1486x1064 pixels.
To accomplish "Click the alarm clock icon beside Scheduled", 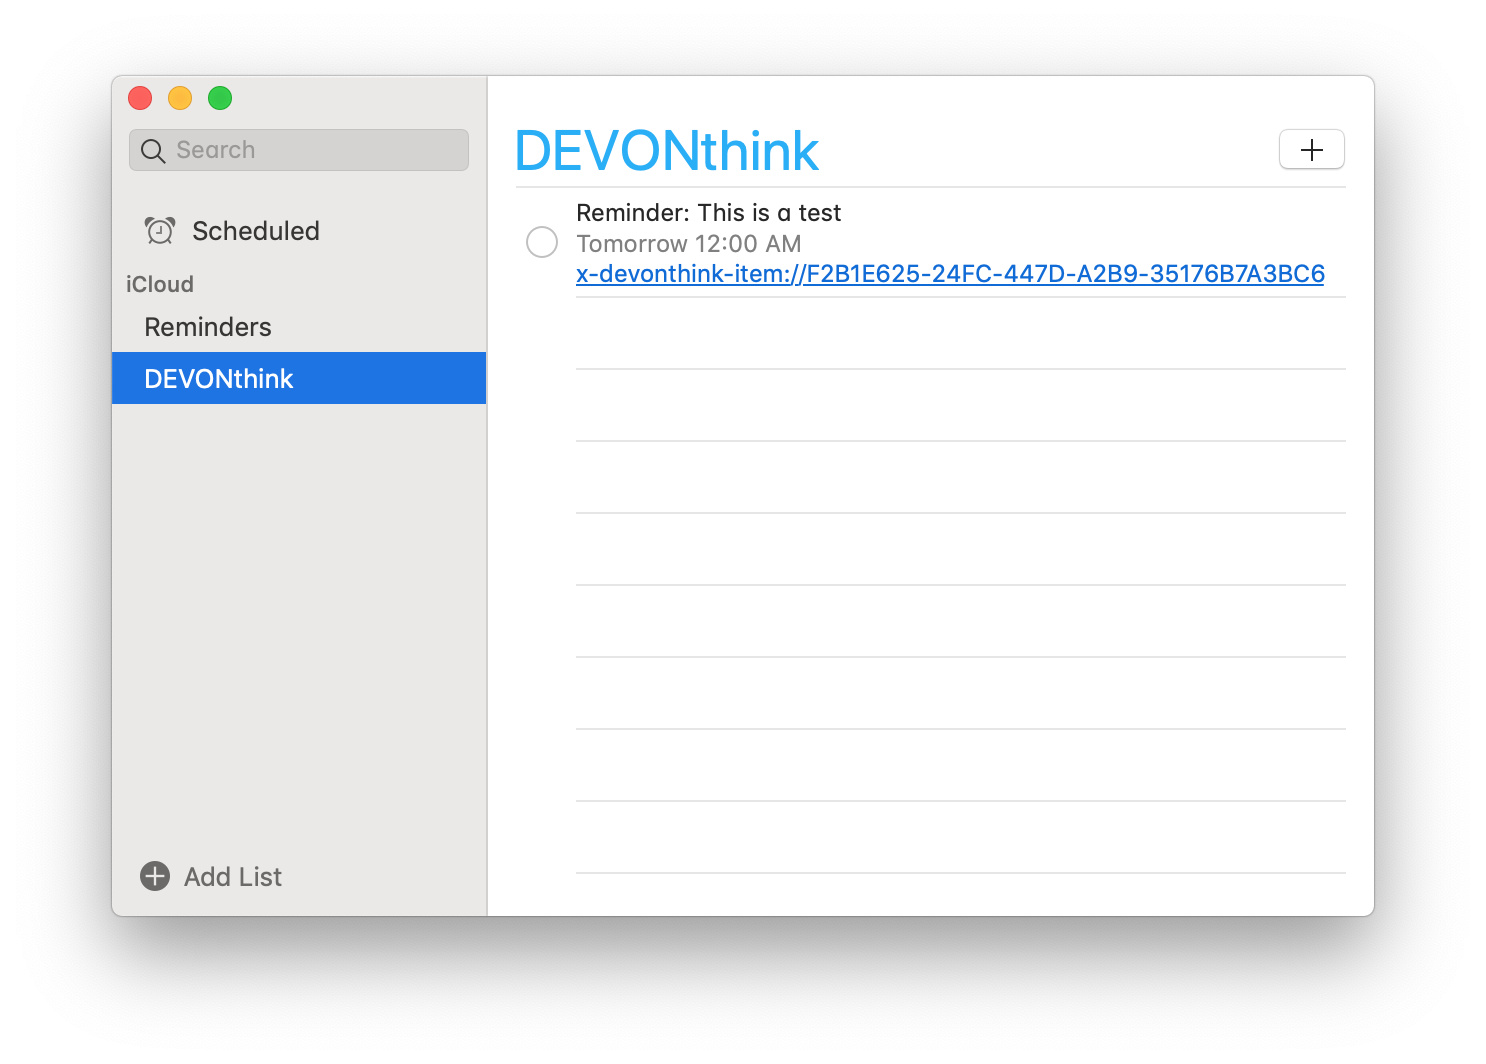I will (x=159, y=231).
